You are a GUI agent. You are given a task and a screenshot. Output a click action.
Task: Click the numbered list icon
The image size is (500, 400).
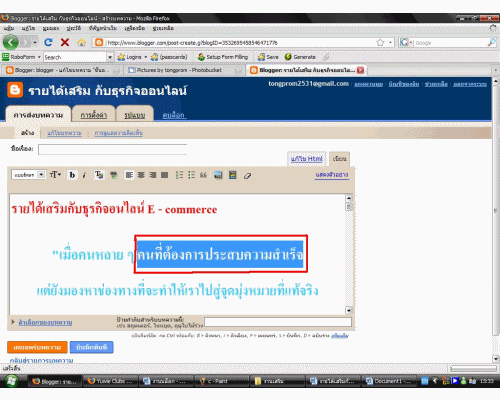coord(179,175)
